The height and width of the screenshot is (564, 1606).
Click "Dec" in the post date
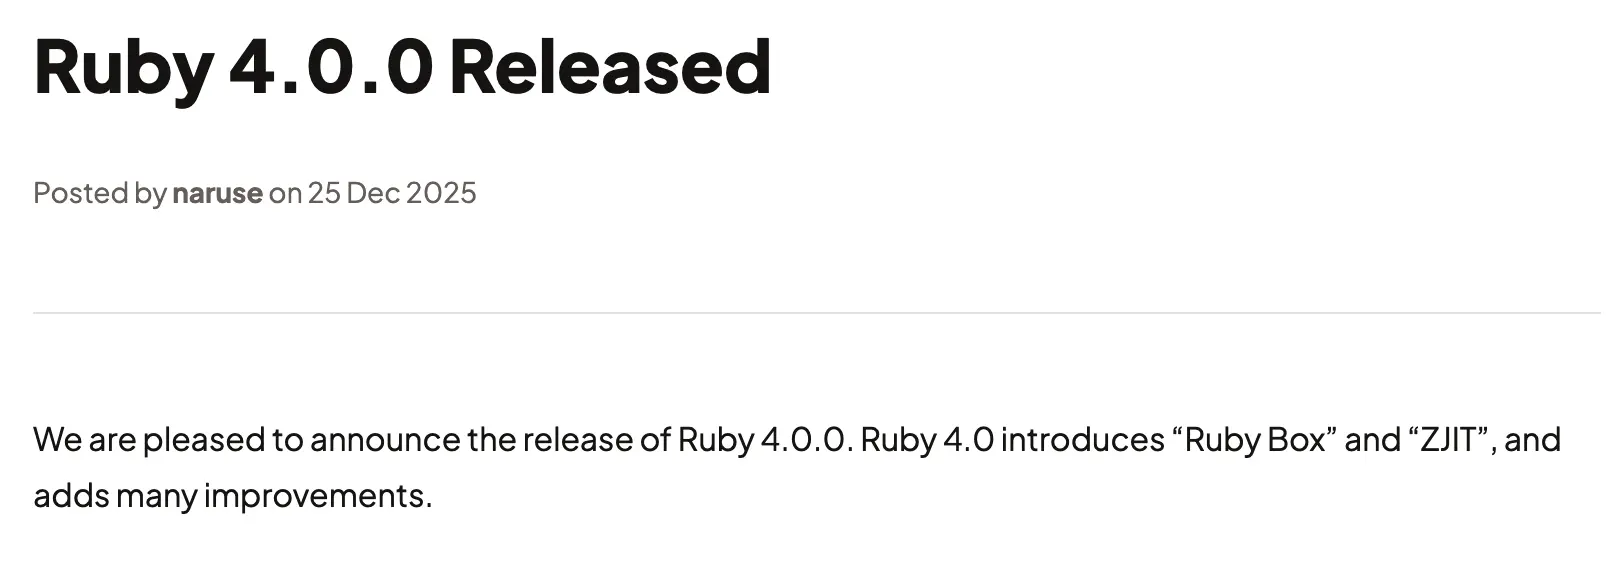[374, 193]
